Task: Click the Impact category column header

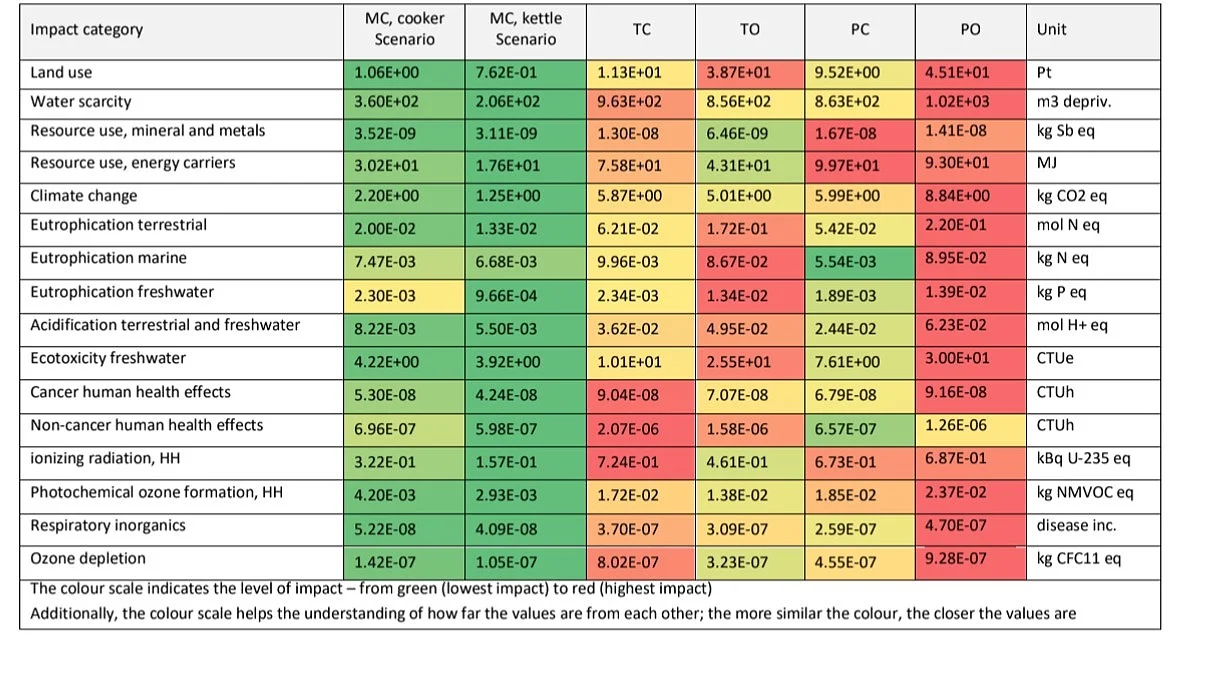Action: [86, 29]
